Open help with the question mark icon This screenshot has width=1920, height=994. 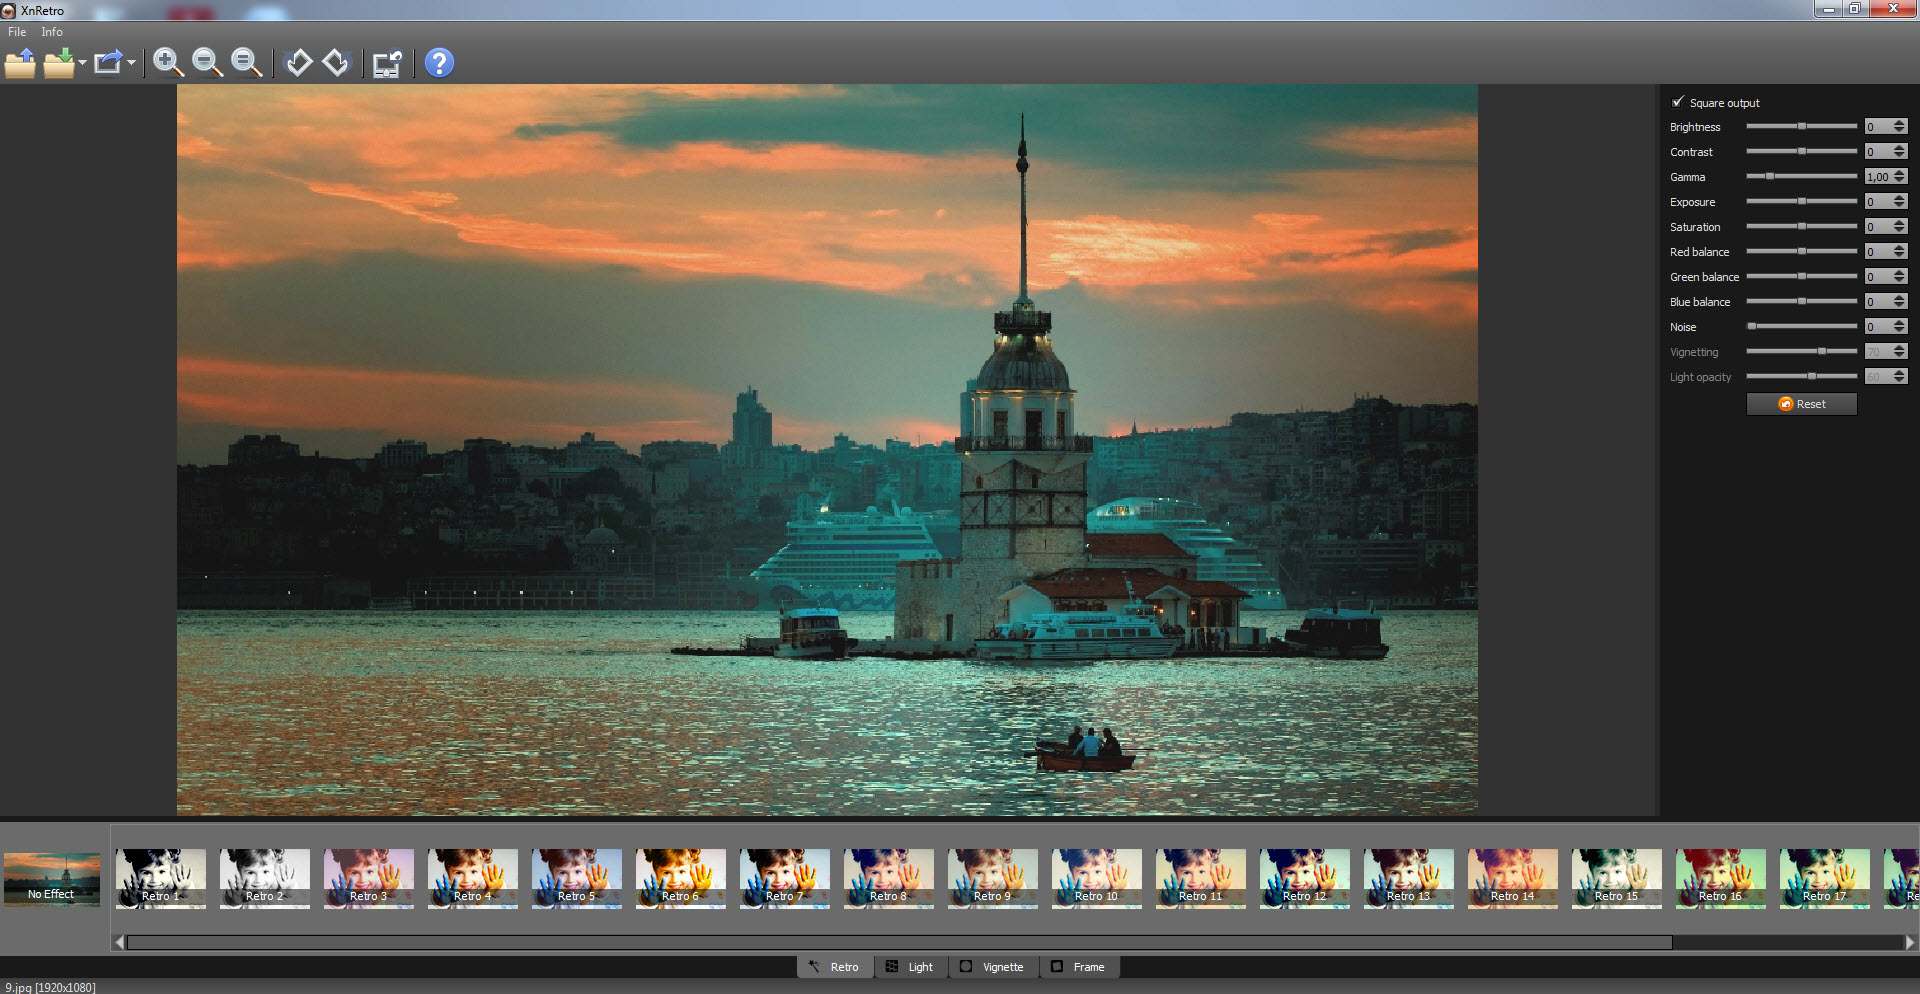439,63
